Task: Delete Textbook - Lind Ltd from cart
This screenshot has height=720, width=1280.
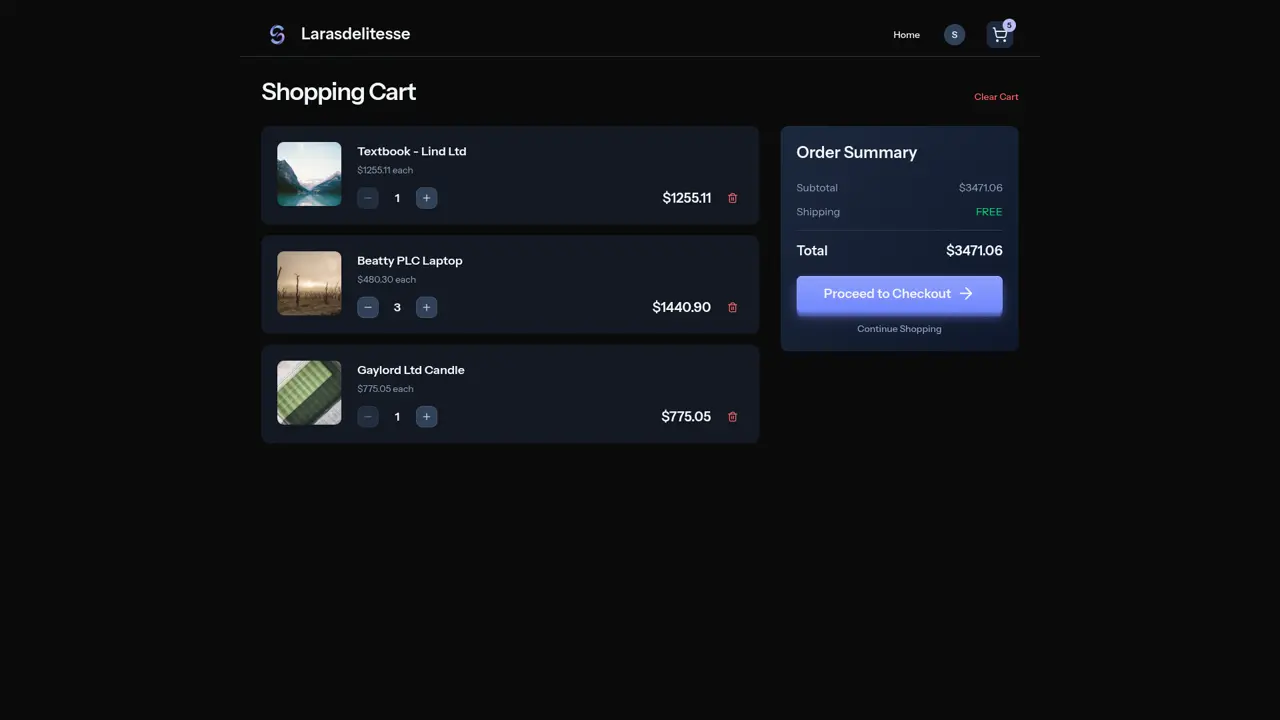Action: click(x=732, y=198)
